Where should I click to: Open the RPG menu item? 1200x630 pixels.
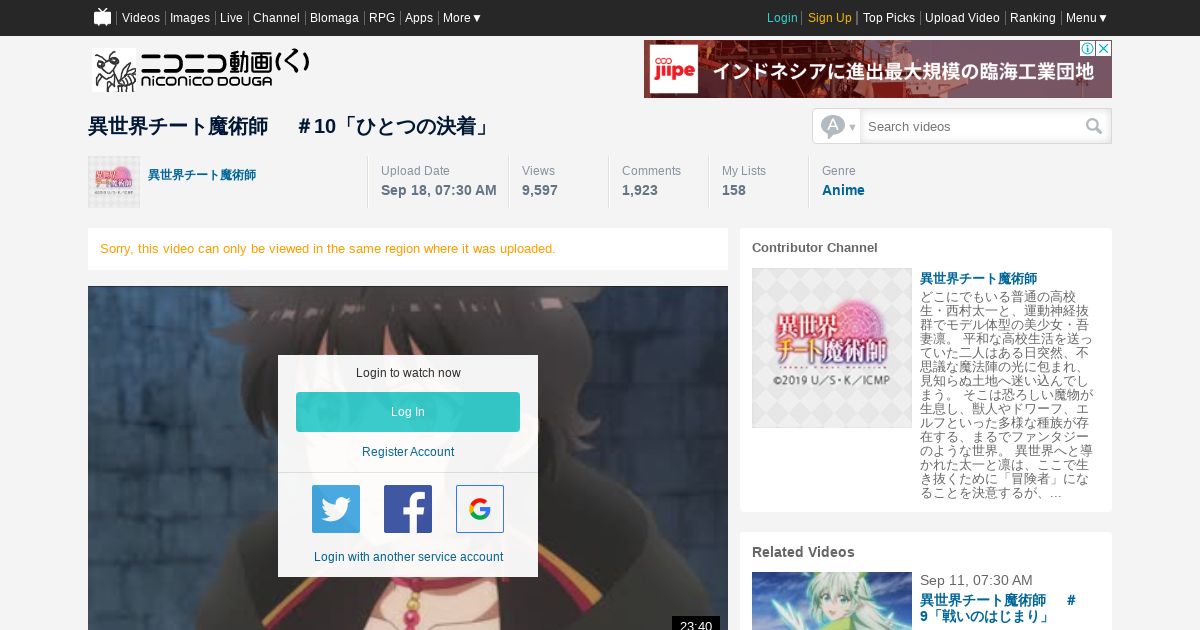(x=382, y=18)
